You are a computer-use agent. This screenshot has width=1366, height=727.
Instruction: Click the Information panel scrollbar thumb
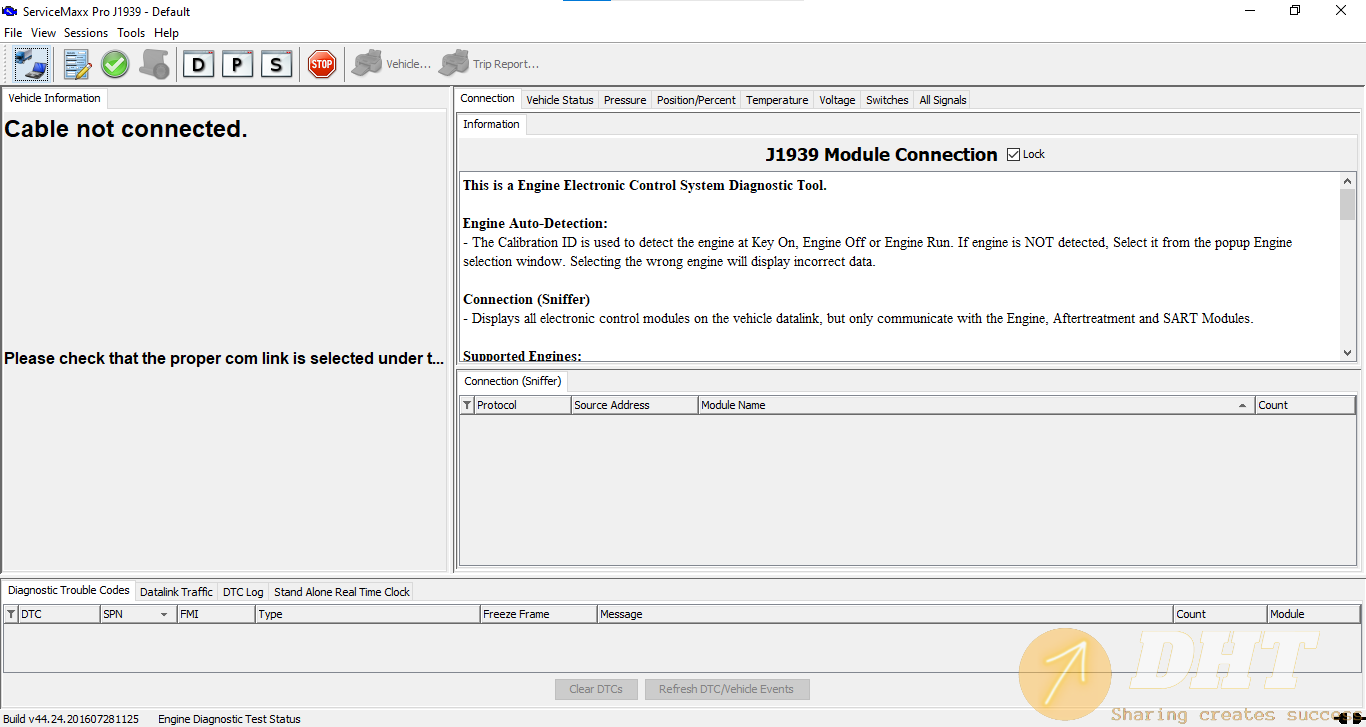point(1347,204)
